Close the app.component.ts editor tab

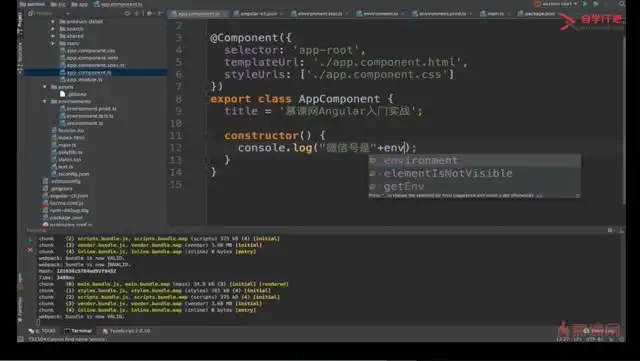(224, 14)
